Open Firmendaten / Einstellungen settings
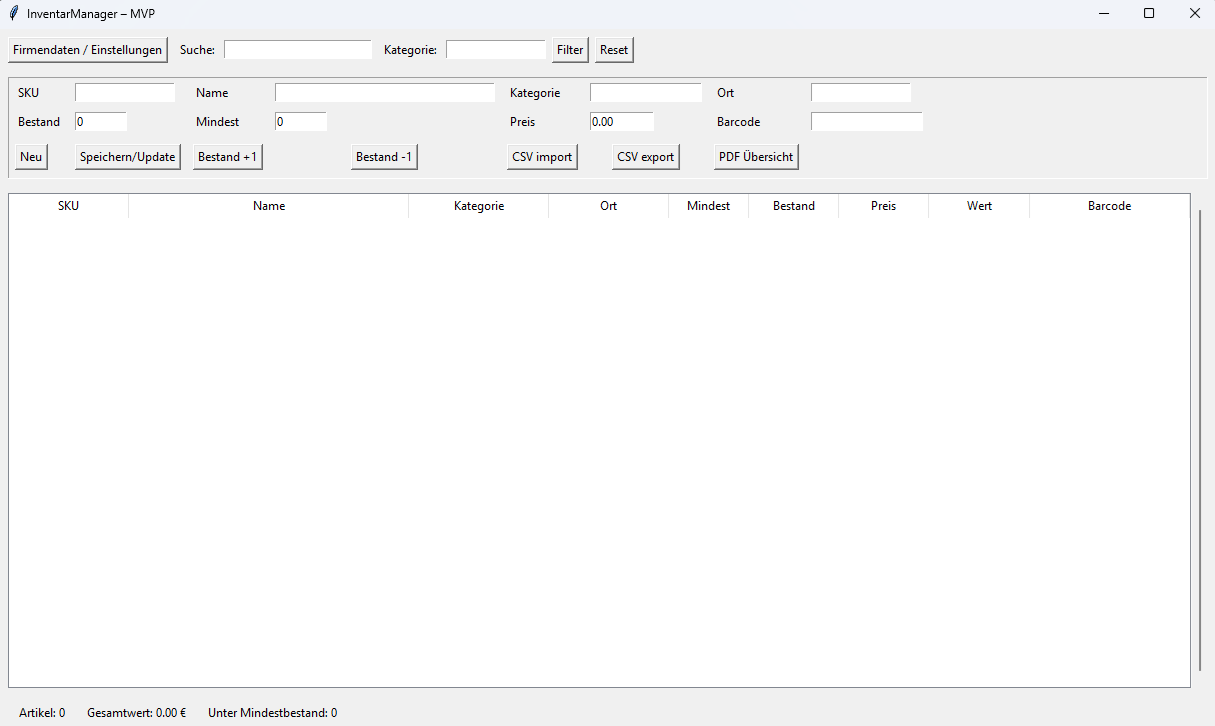Image resolution: width=1215 pixels, height=726 pixels. click(x=87, y=50)
